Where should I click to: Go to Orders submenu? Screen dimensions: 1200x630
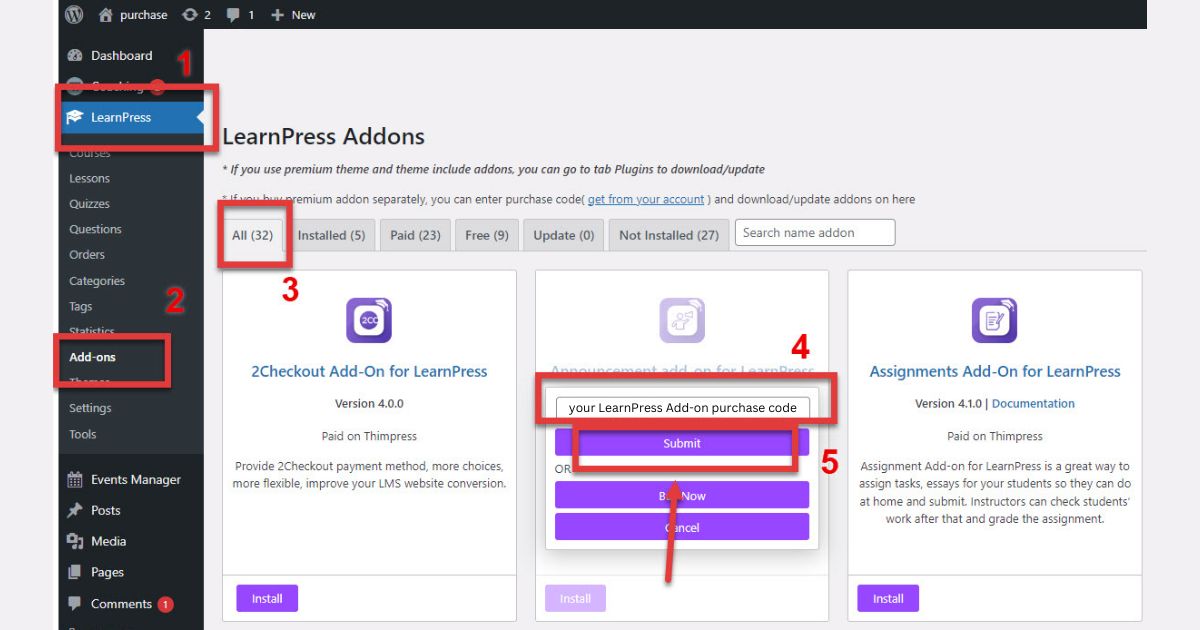(x=87, y=255)
